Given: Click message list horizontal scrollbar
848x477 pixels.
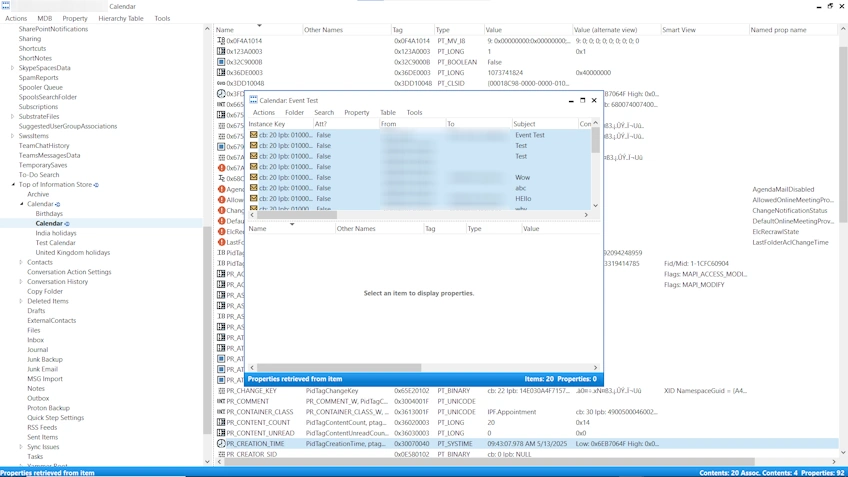Looking at the screenshot, I should (296, 215).
